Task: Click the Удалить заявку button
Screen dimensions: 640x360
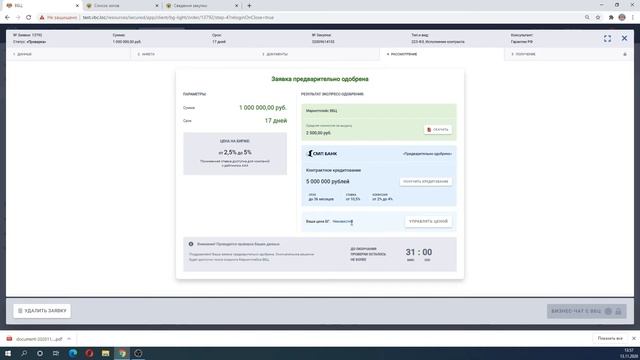Action: pos(42,311)
